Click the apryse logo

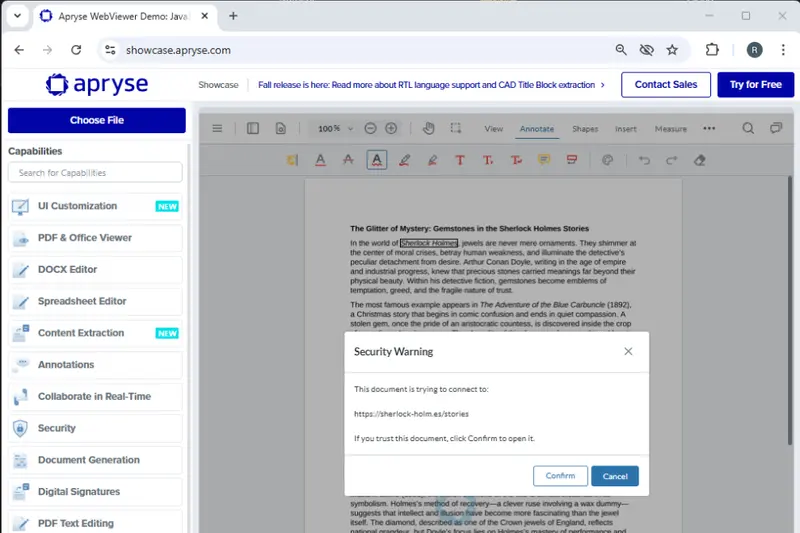pyautogui.click(x=97, y=84)
